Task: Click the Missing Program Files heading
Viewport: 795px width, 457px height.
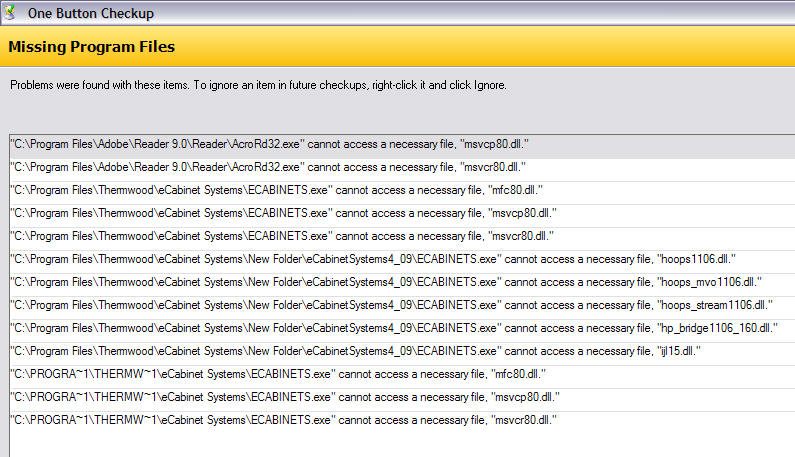Action: tap(92, 47)
